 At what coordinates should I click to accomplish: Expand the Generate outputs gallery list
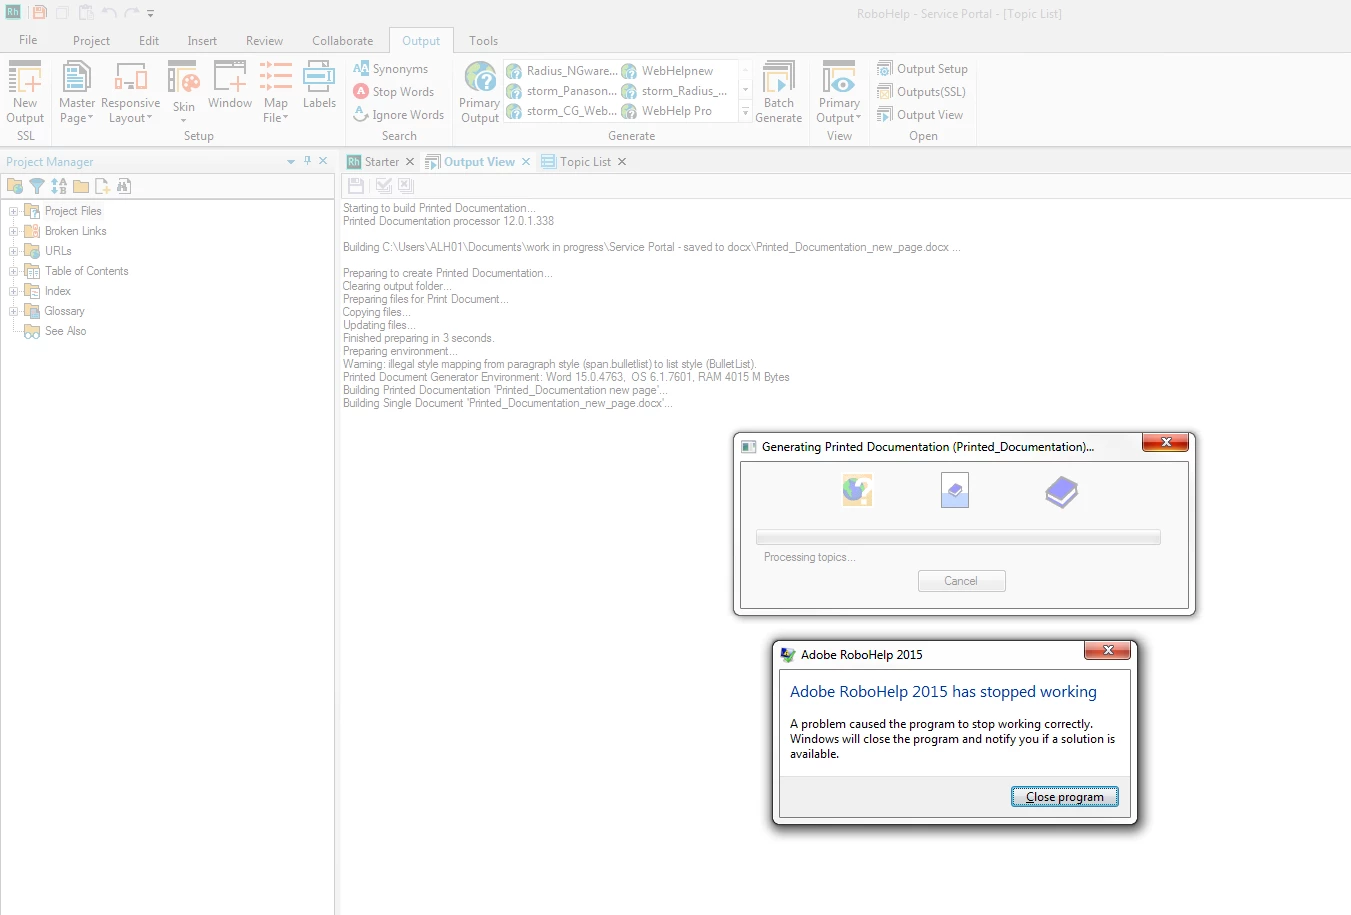point(745,112)
